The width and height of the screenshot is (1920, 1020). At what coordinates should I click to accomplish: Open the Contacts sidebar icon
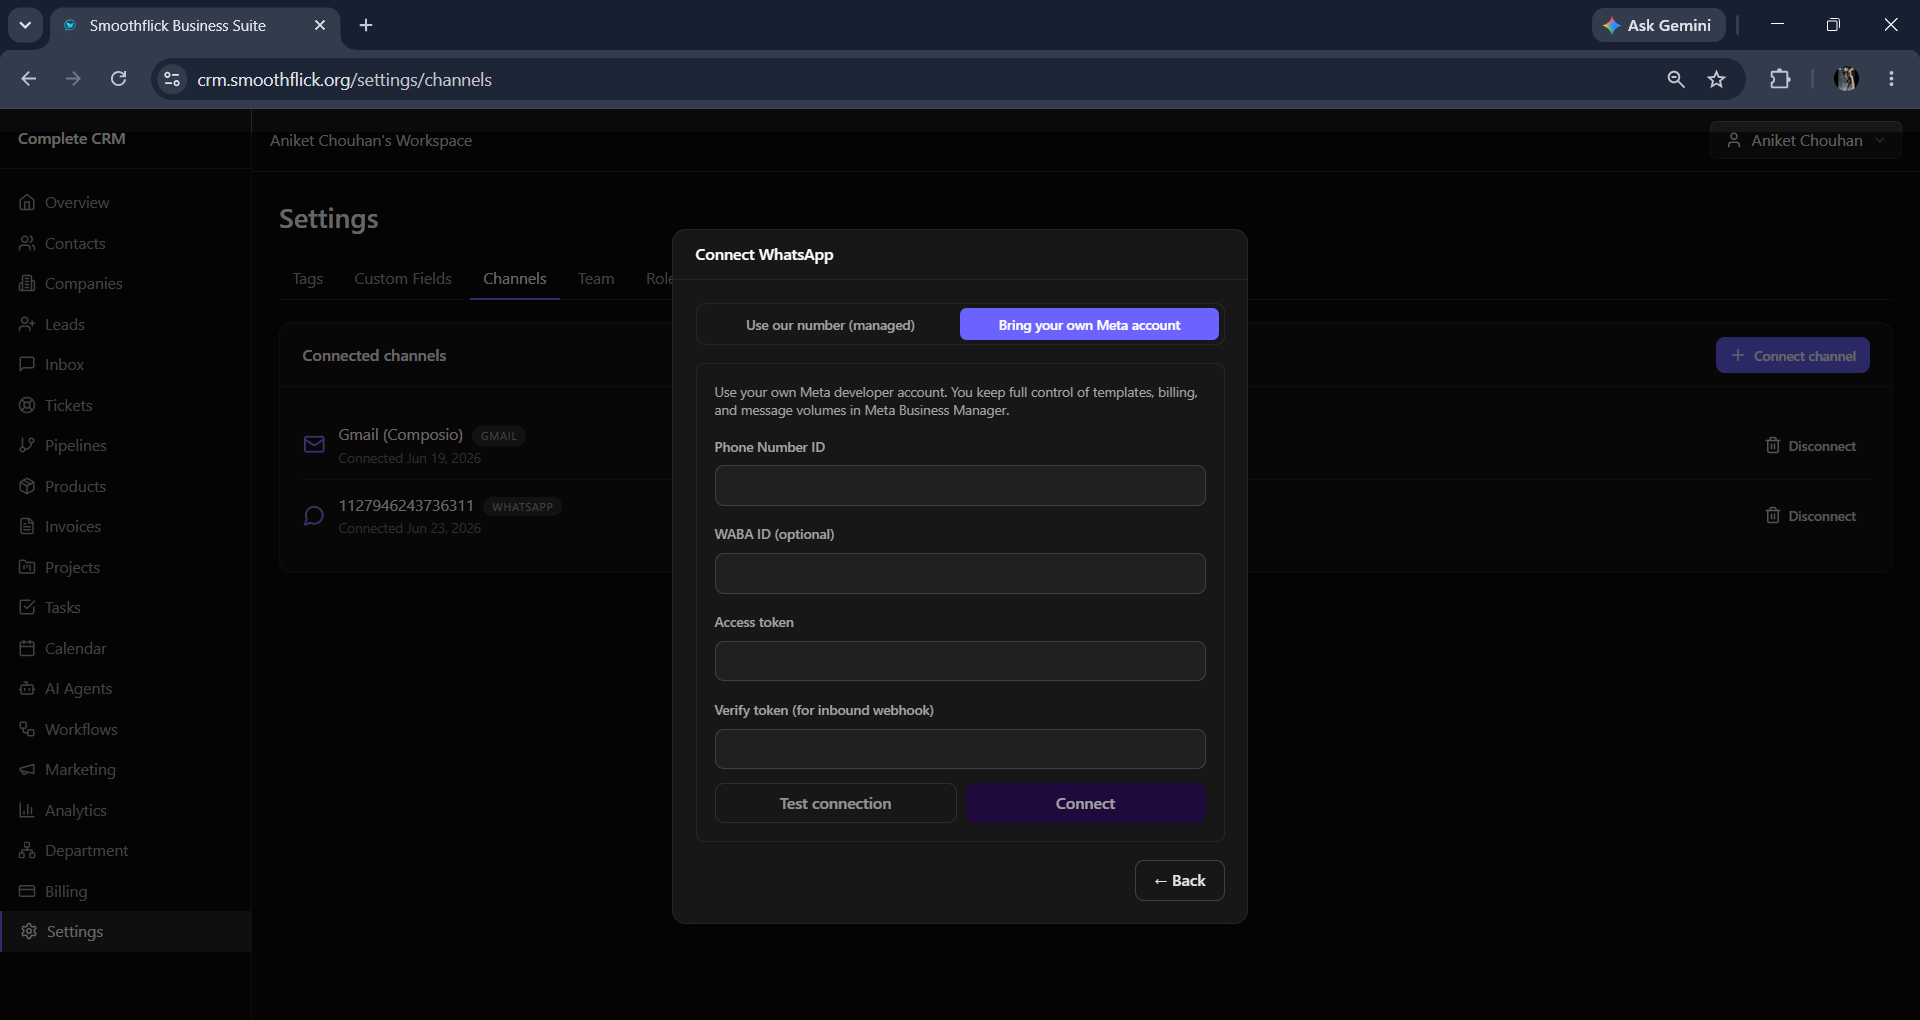tap(27, 243)
